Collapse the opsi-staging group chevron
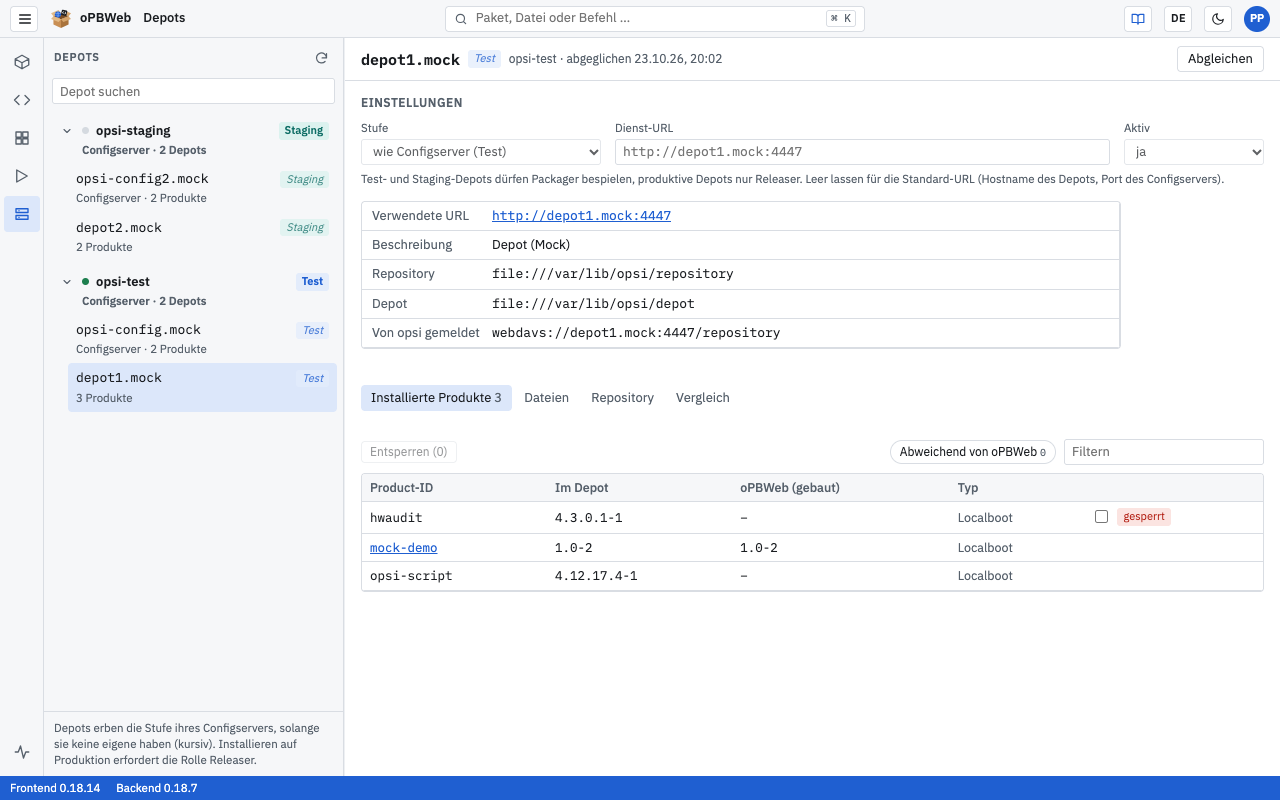 [x=67, y=131]
